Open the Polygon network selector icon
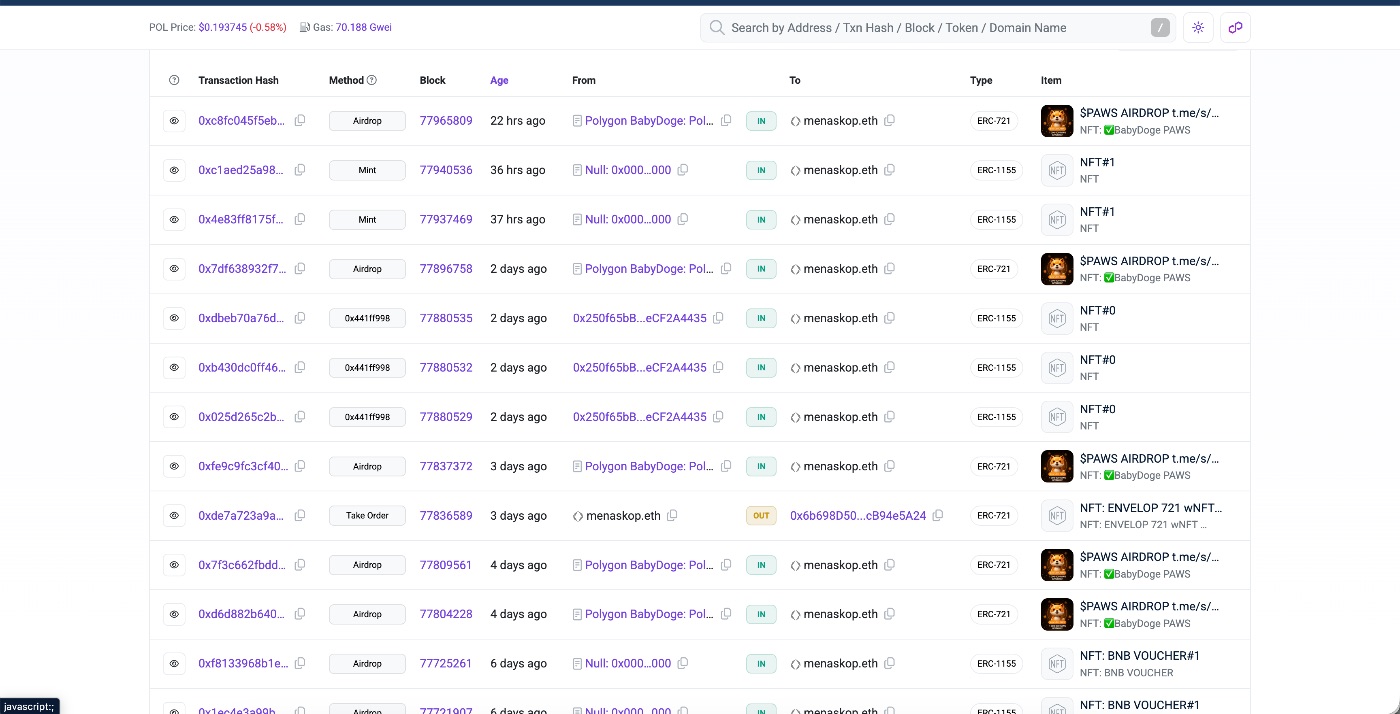This screenshot has width=1400, height=714. (1235, 28)
